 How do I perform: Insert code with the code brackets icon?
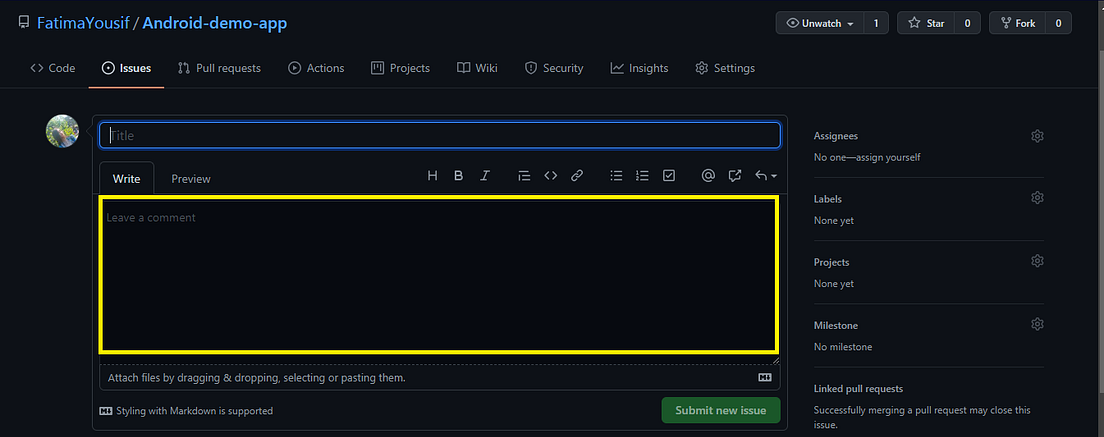click(551, 176)
